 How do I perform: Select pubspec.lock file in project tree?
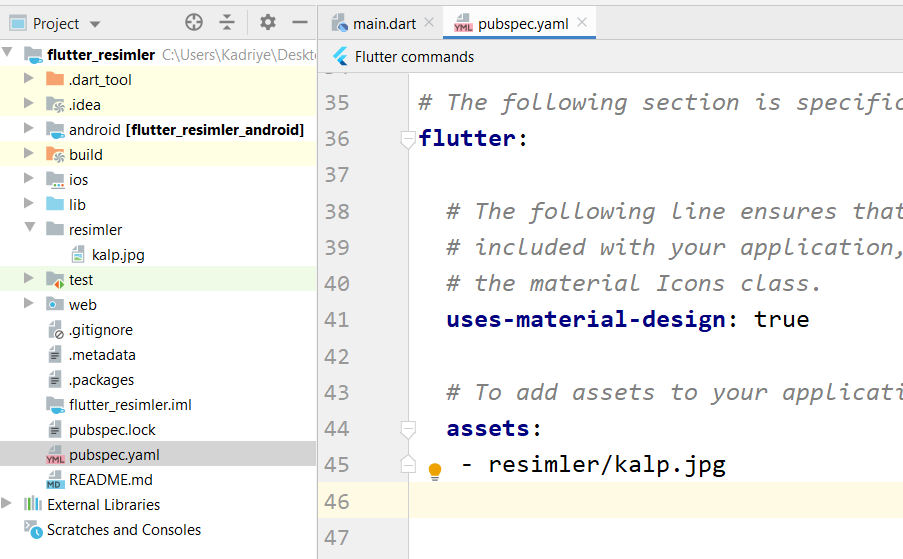(x=112, y=430)
